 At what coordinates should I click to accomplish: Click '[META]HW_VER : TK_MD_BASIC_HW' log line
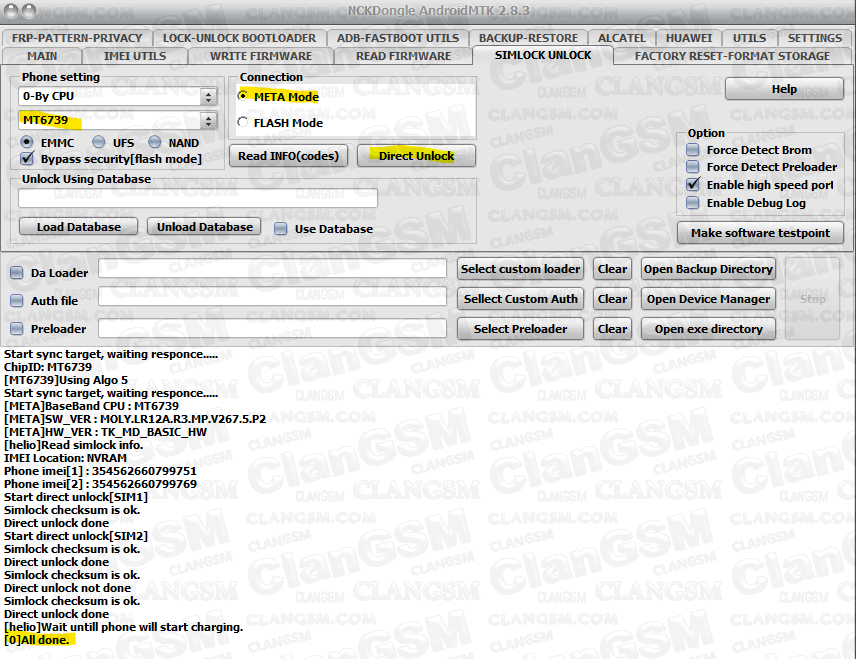[x=105, y=432]
